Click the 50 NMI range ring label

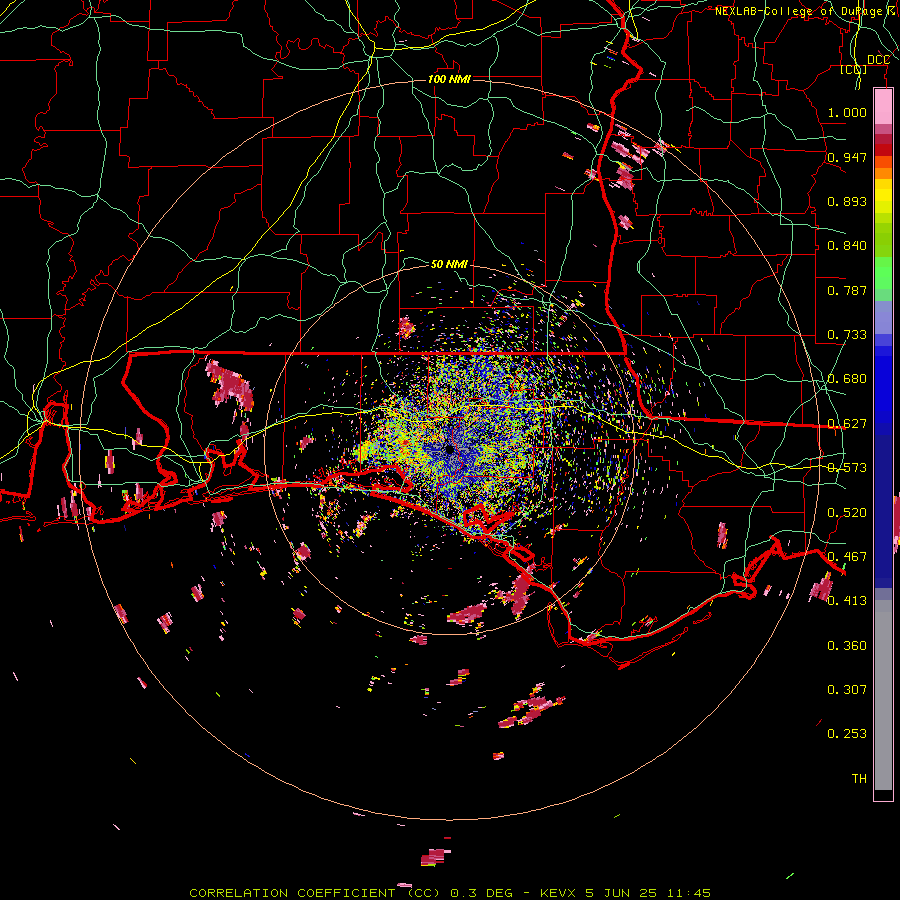pyautogui.click(x=449, y=264)
